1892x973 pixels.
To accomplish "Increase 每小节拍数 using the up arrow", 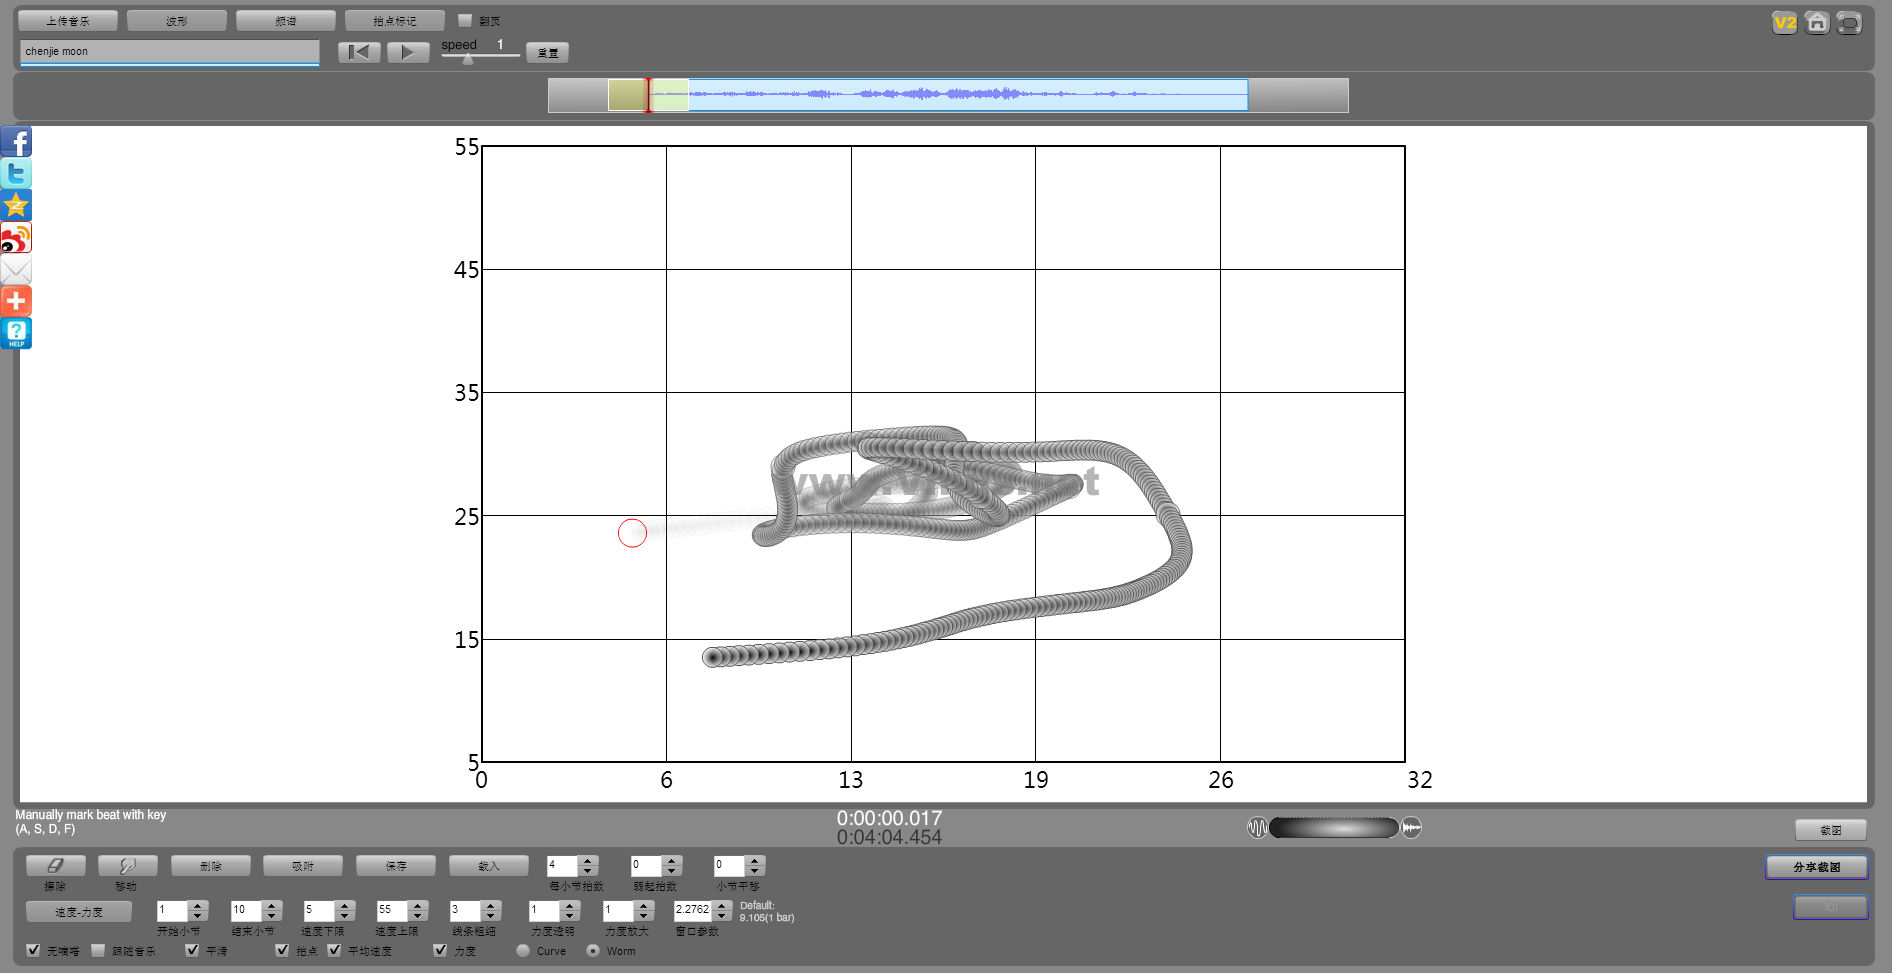I will click(x=588, y=860).
